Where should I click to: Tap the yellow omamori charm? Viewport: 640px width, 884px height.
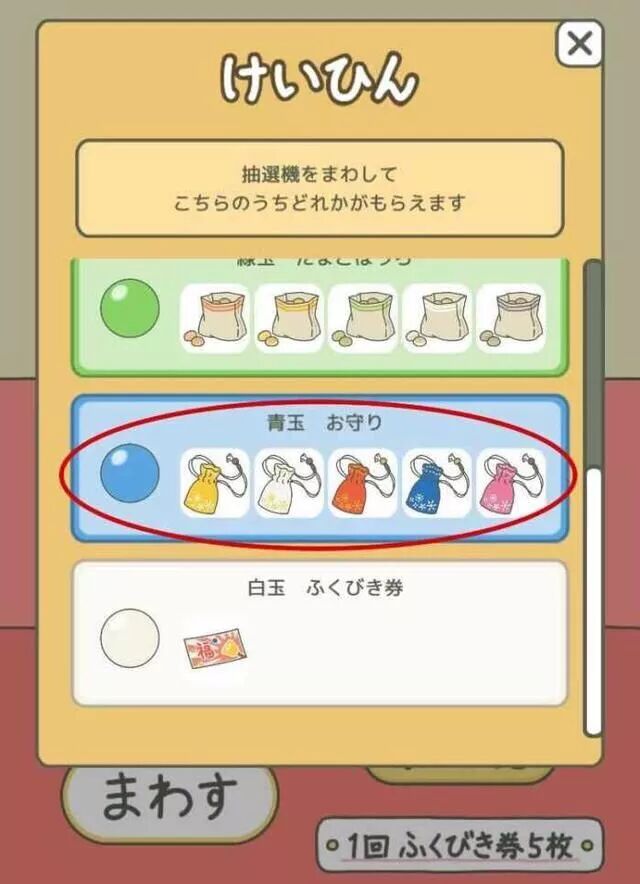click(215, 483)
